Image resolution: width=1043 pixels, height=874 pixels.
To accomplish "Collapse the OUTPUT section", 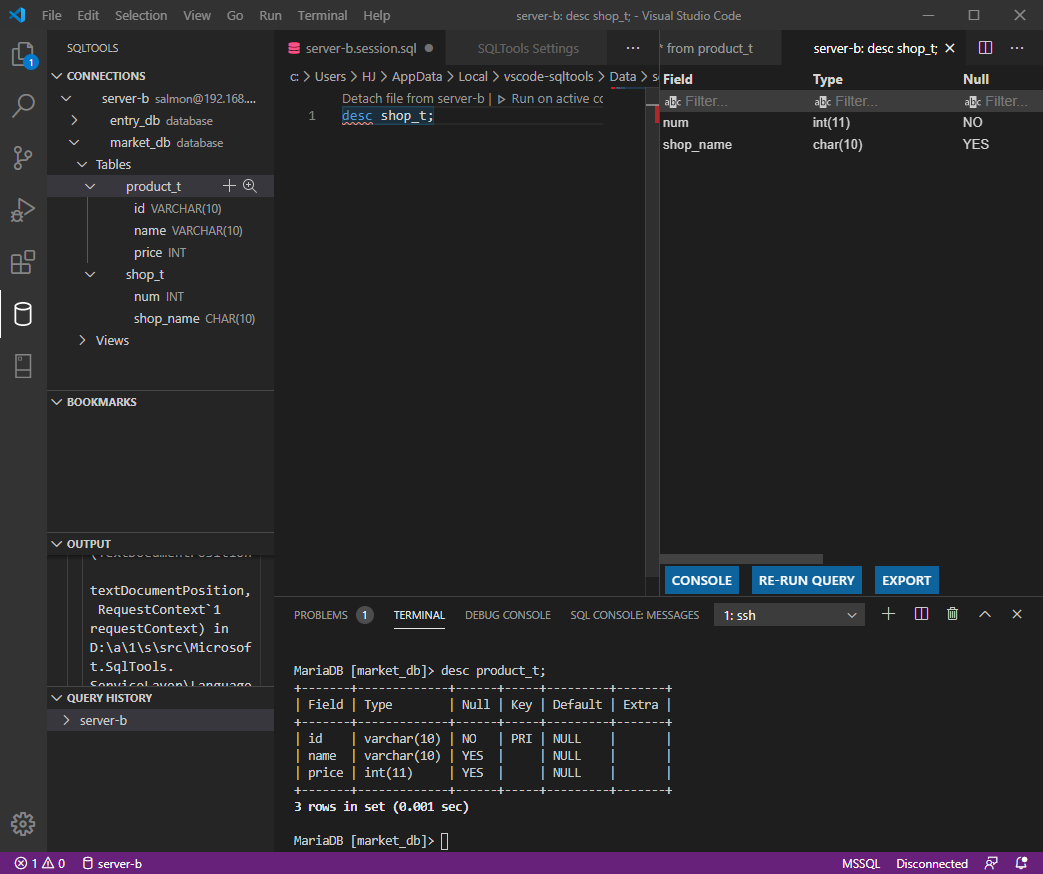I will click(x=57, y=543).
